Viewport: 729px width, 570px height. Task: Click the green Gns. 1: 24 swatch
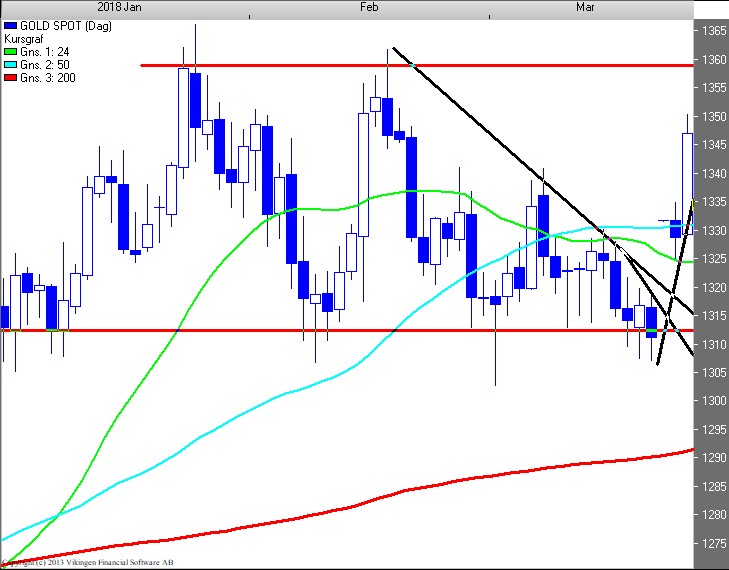(10, 52)
